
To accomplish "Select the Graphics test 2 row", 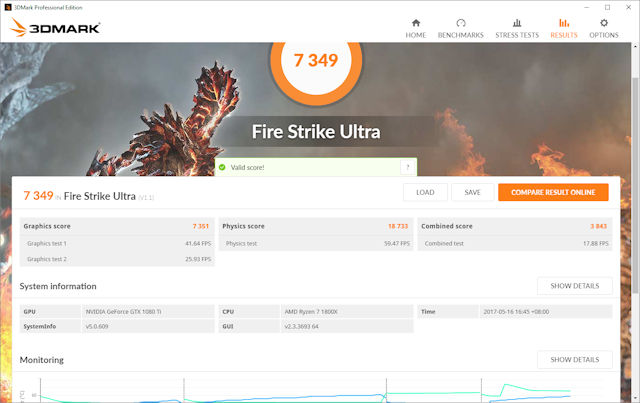I will [117, 259].
